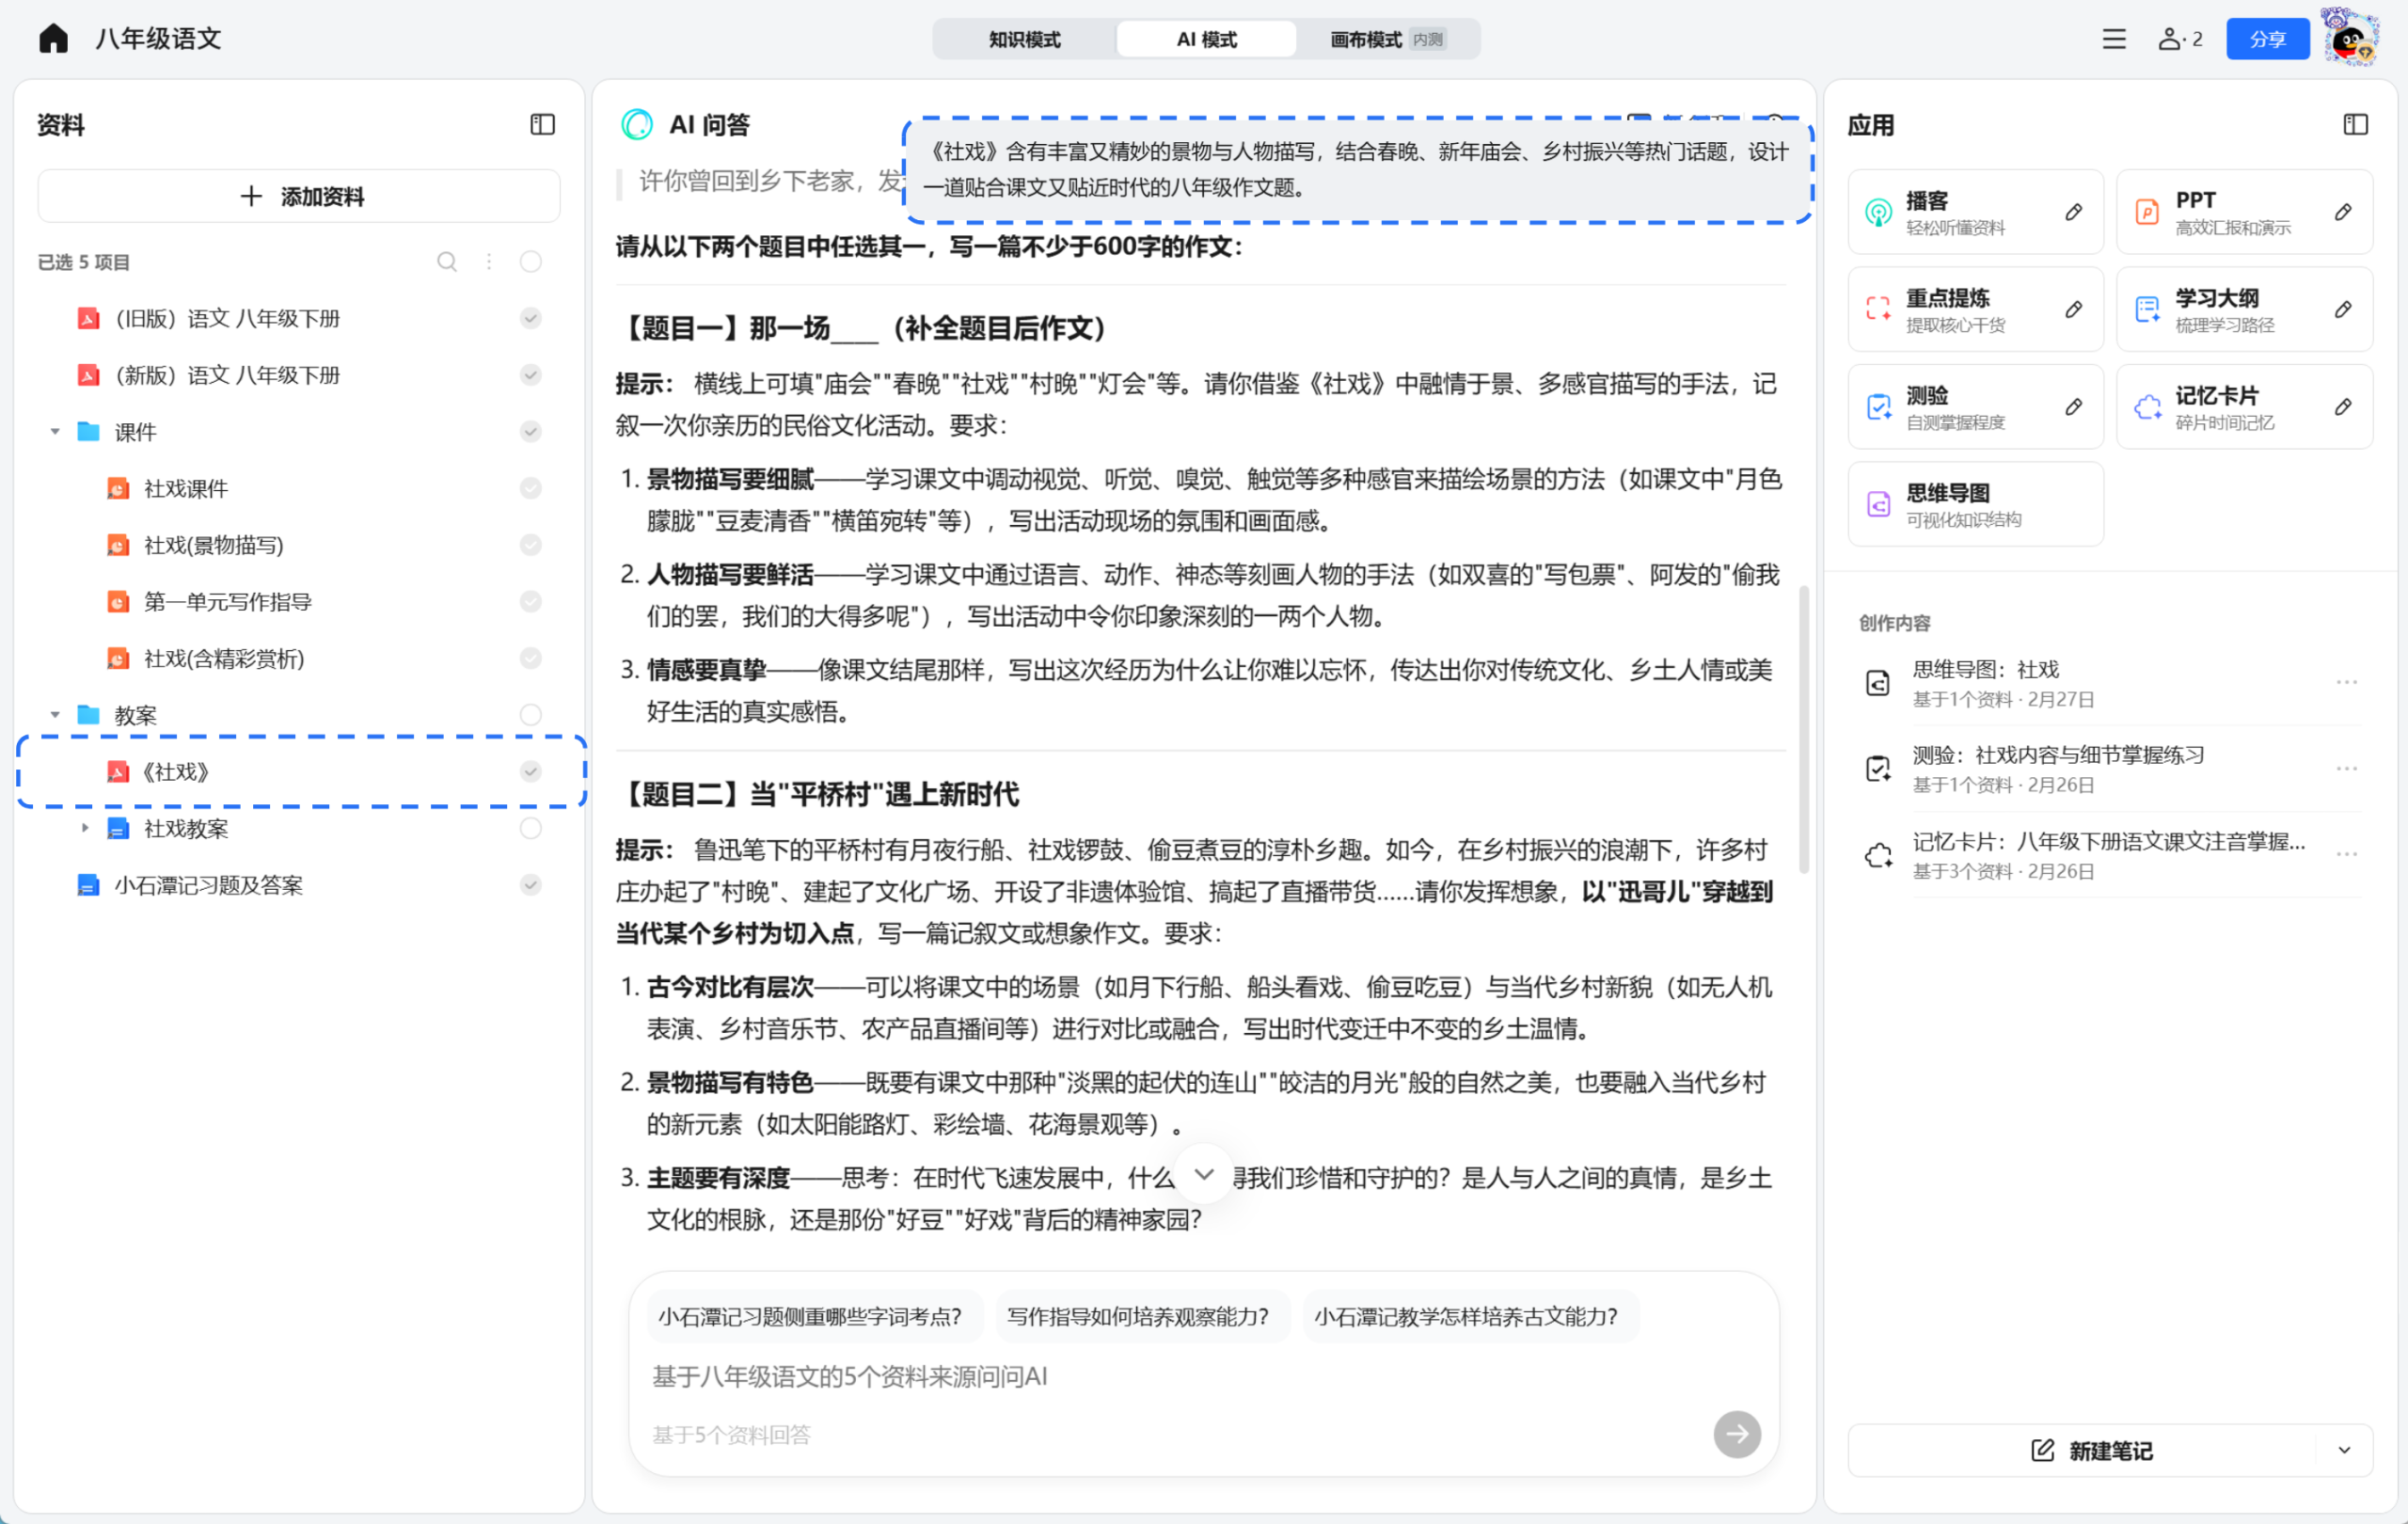2408x1524 pixels.
Task: Check the 教案 folder checkbox
Action: click(x=530, y=714)
